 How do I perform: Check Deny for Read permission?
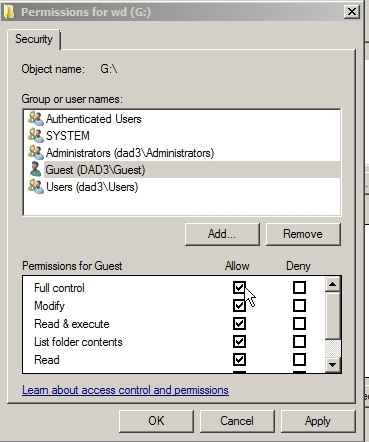tap(299, 359)
